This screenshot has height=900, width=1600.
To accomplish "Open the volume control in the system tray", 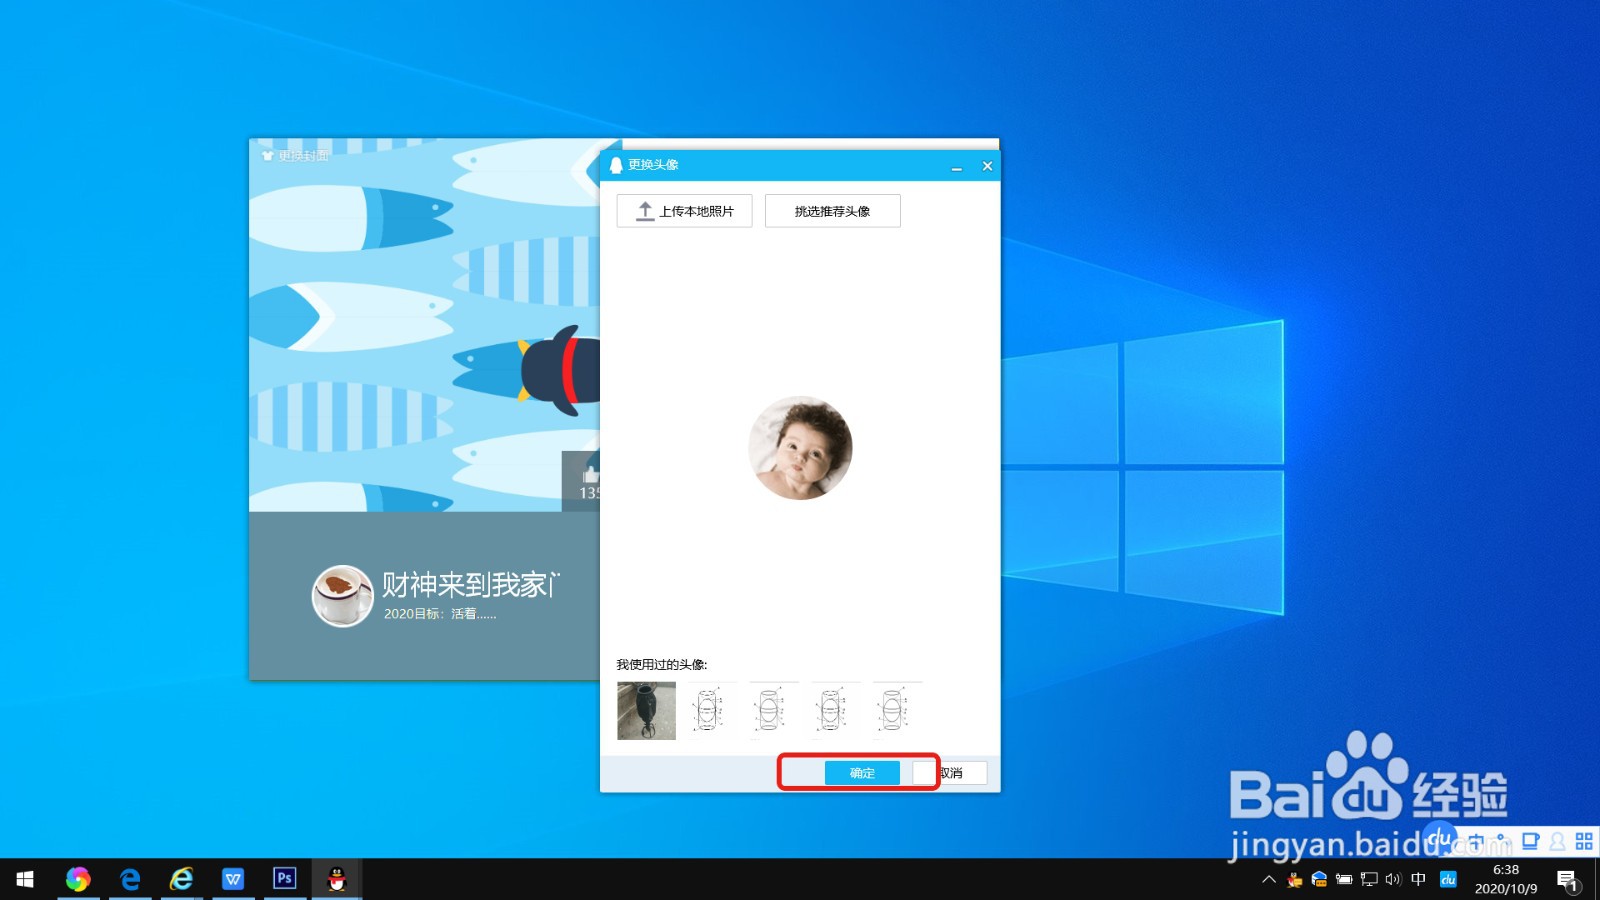I will pyautogui.click(x=1392, y=881).
